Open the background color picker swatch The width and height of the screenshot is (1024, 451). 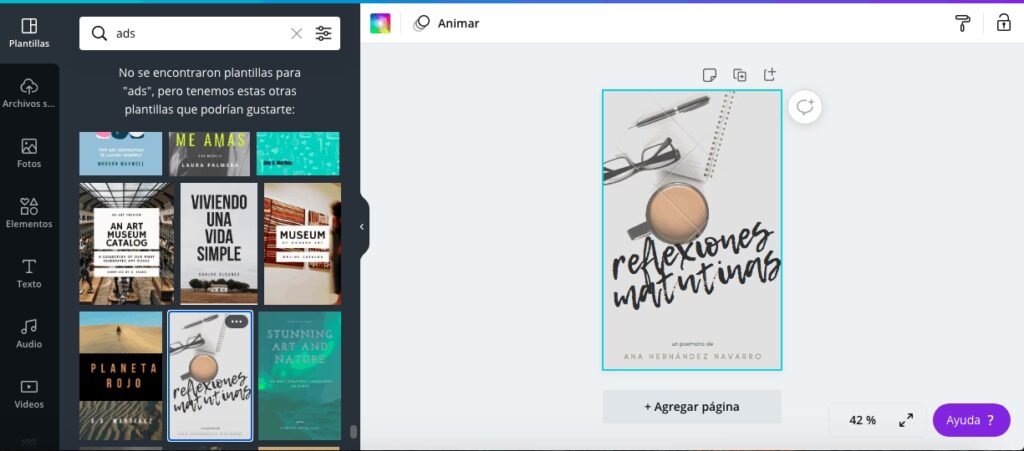pyautogui.click(x=380, y=23)
